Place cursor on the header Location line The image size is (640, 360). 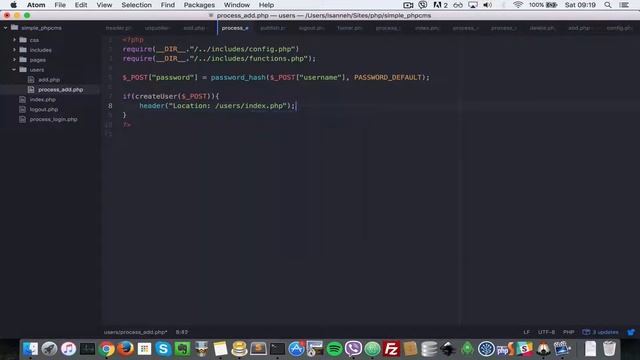point(217,106)
